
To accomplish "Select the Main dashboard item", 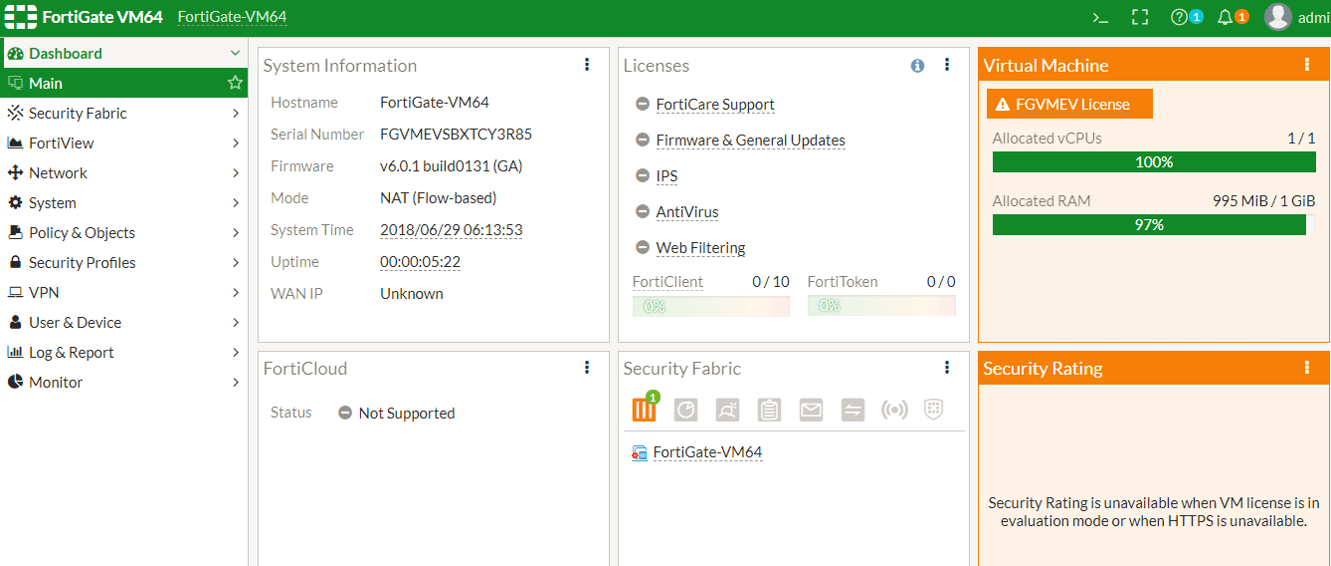I will pos(124,83).
